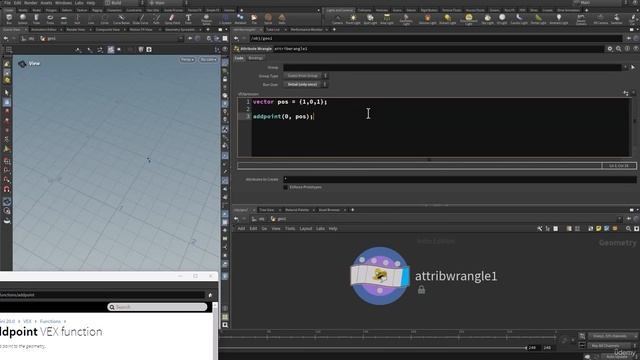Select the Box shelf tool
The image size is (640, 360).
click(9, 19)
